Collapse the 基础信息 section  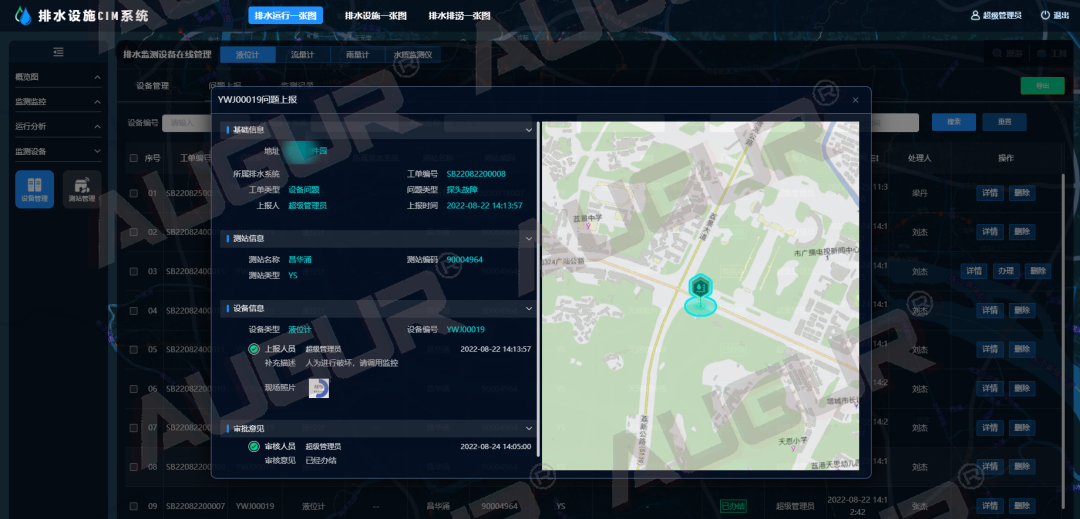coord(529,129)
